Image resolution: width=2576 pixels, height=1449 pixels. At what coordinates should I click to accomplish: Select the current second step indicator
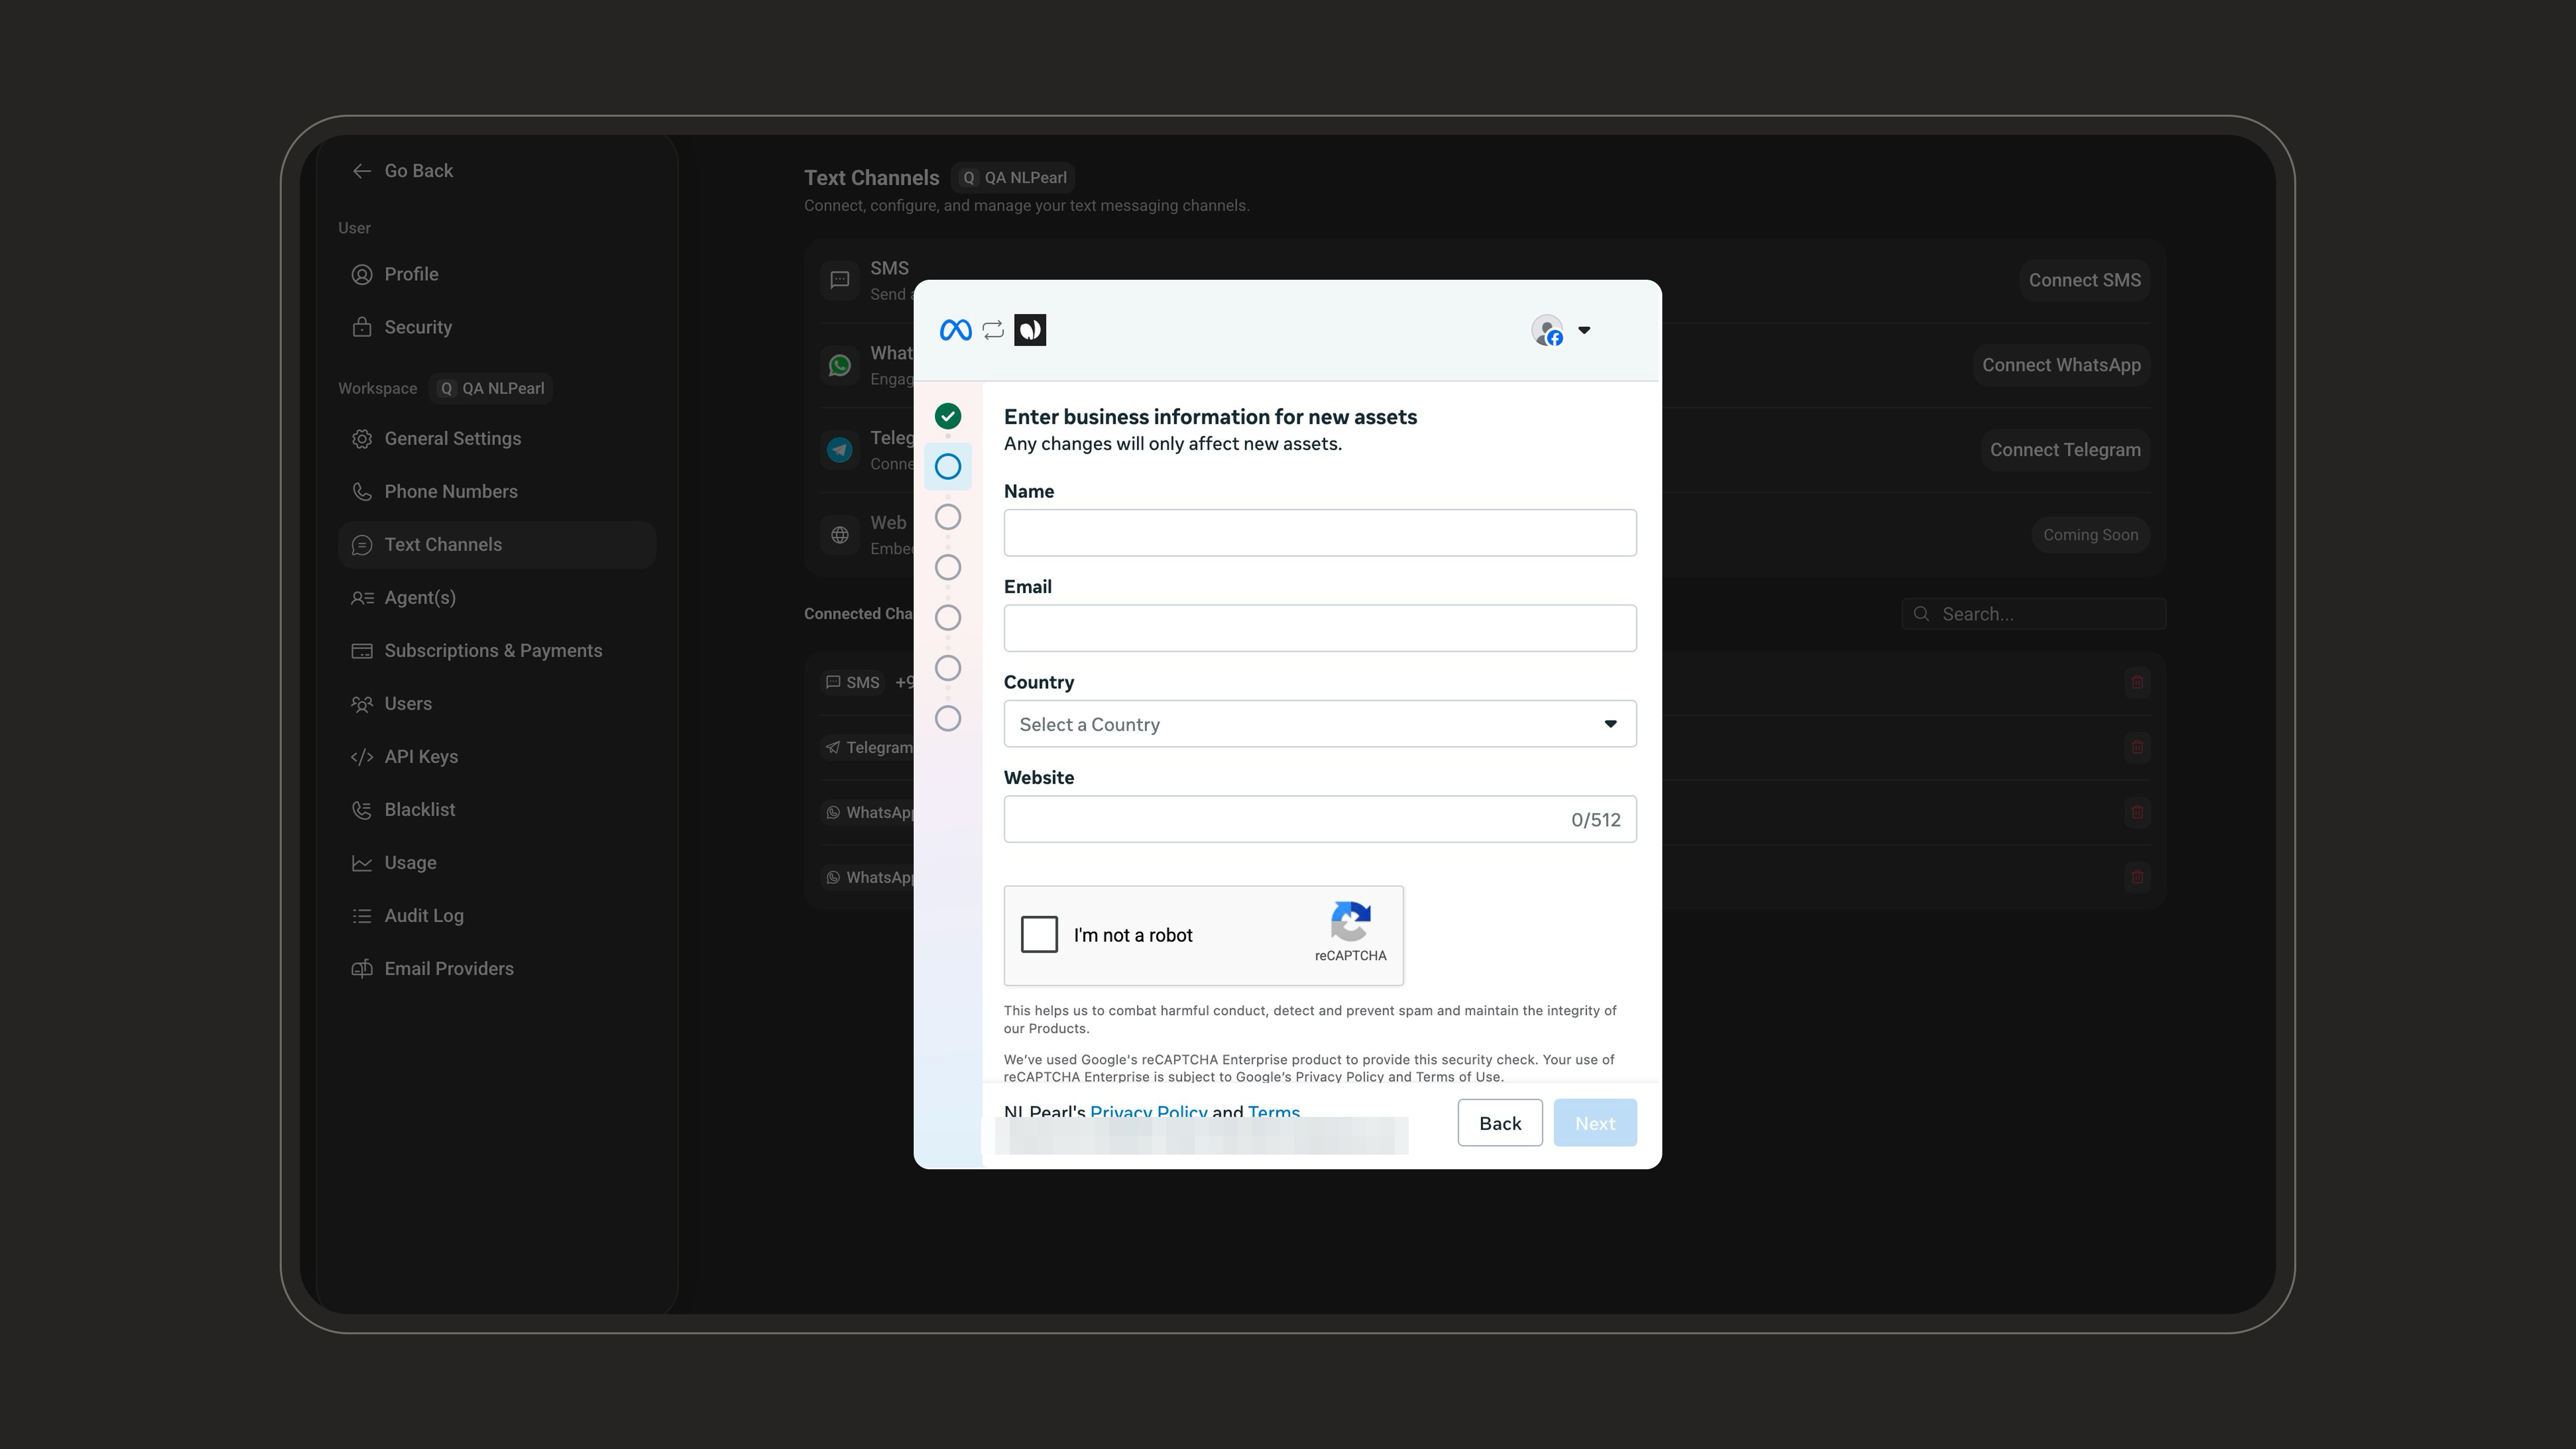point(948,466)
